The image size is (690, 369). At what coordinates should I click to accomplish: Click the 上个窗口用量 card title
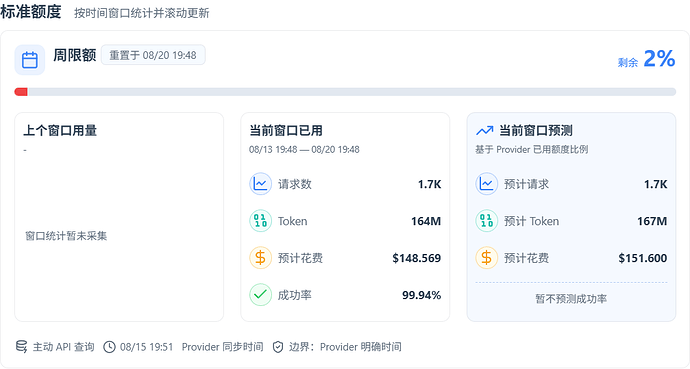(60, 131)
